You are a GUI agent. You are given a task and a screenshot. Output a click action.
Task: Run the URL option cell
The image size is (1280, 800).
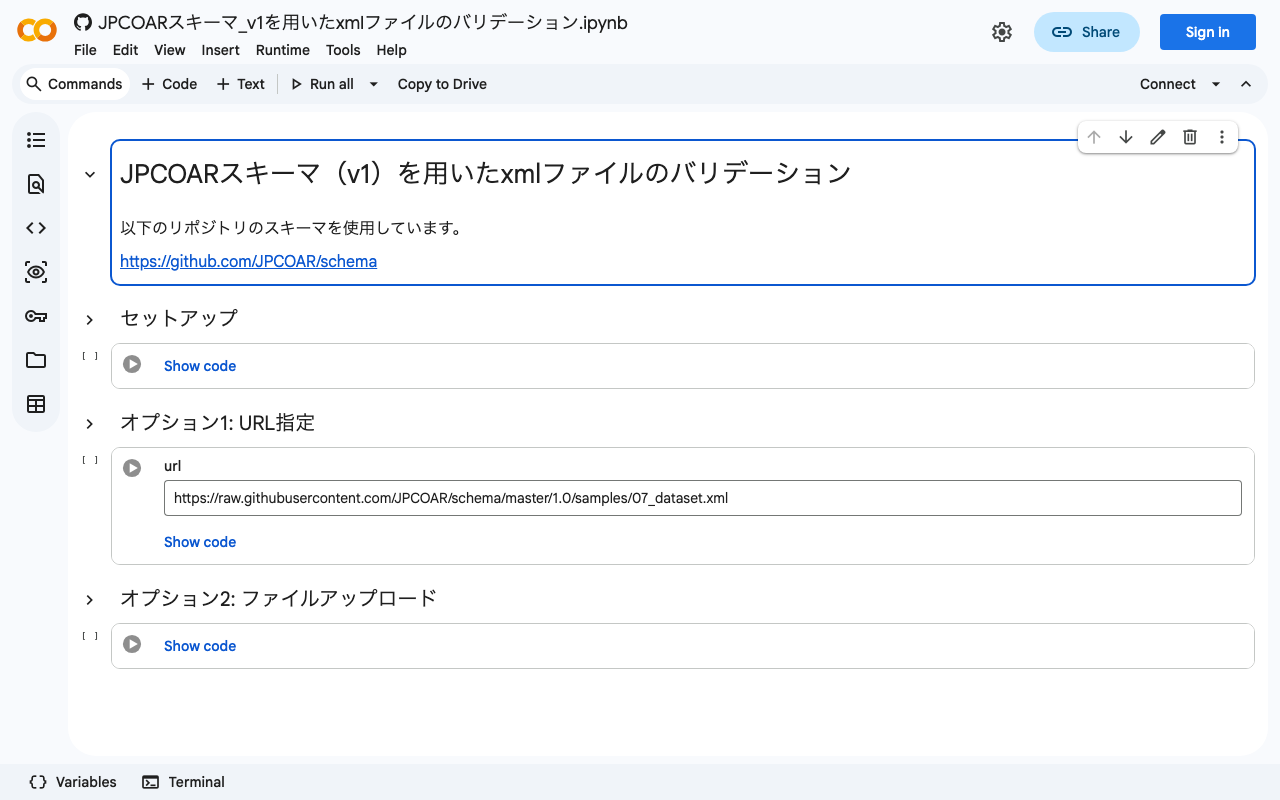[x=132, y=468]
